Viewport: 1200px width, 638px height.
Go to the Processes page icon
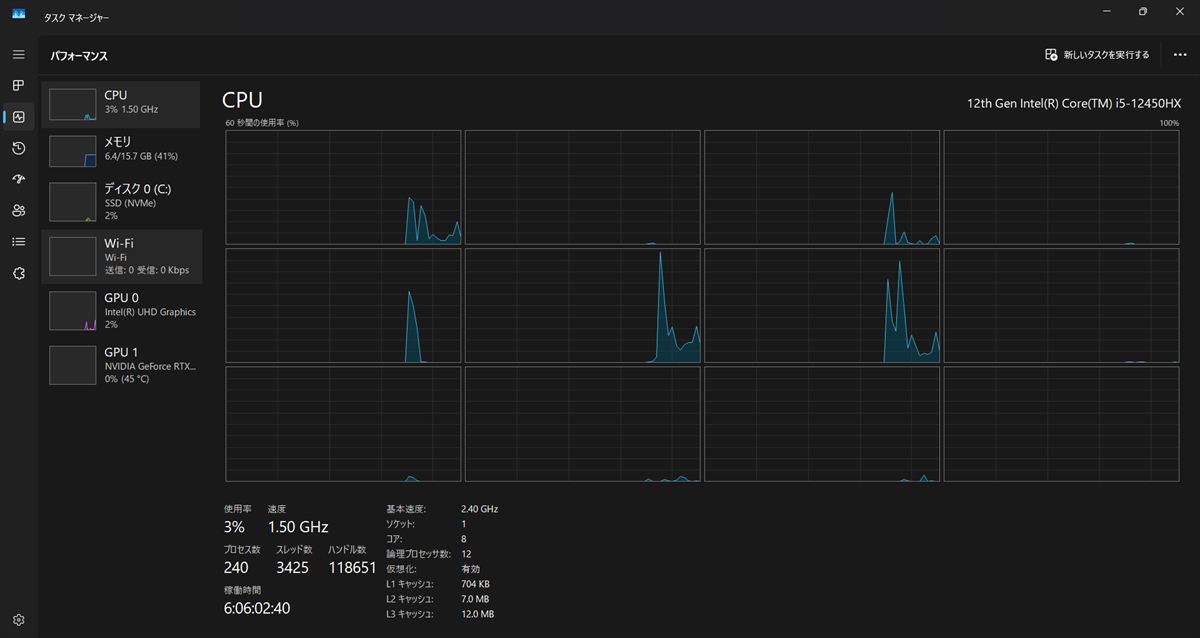pos(18,86)
